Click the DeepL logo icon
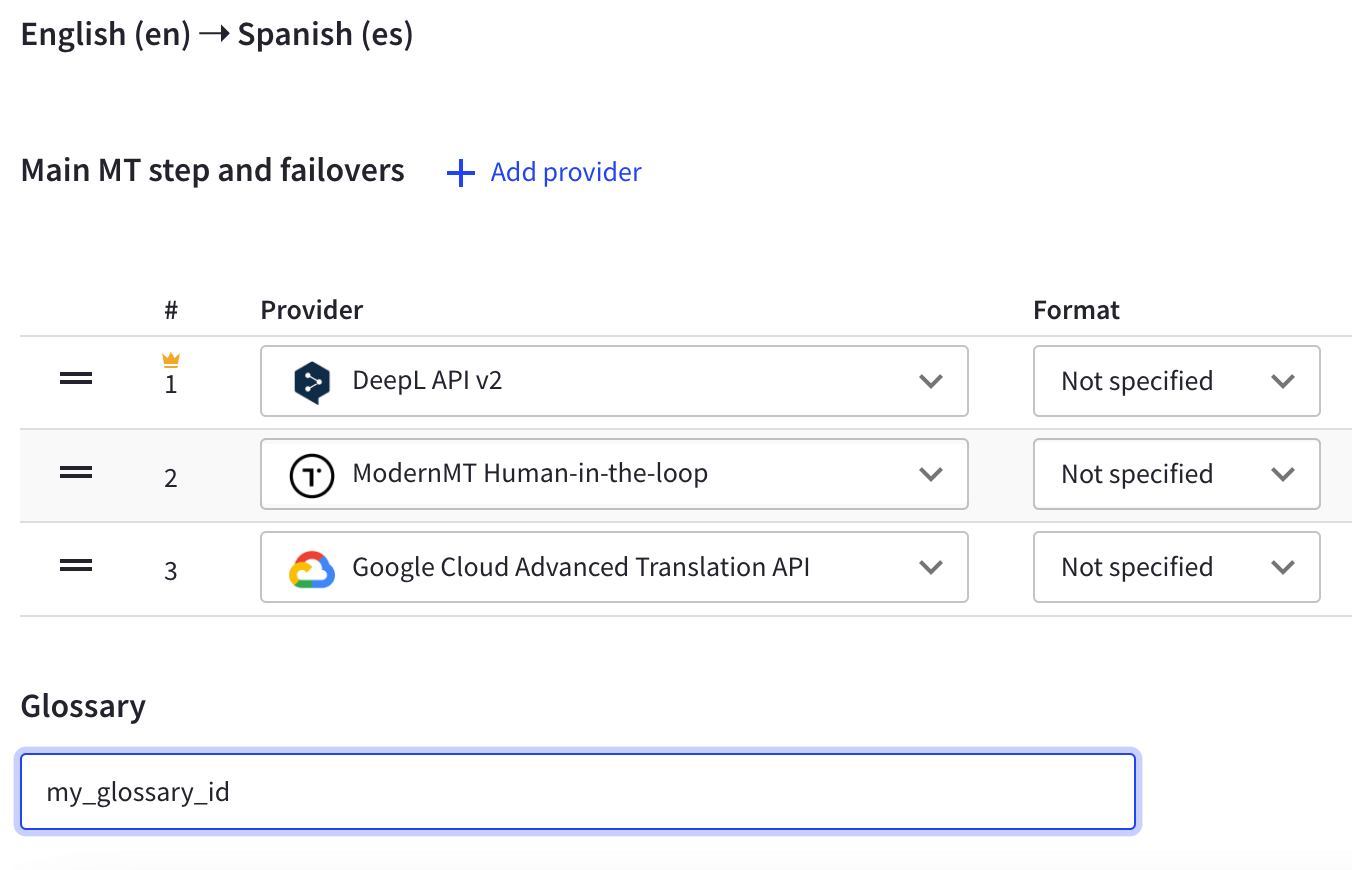 [311, 382]
